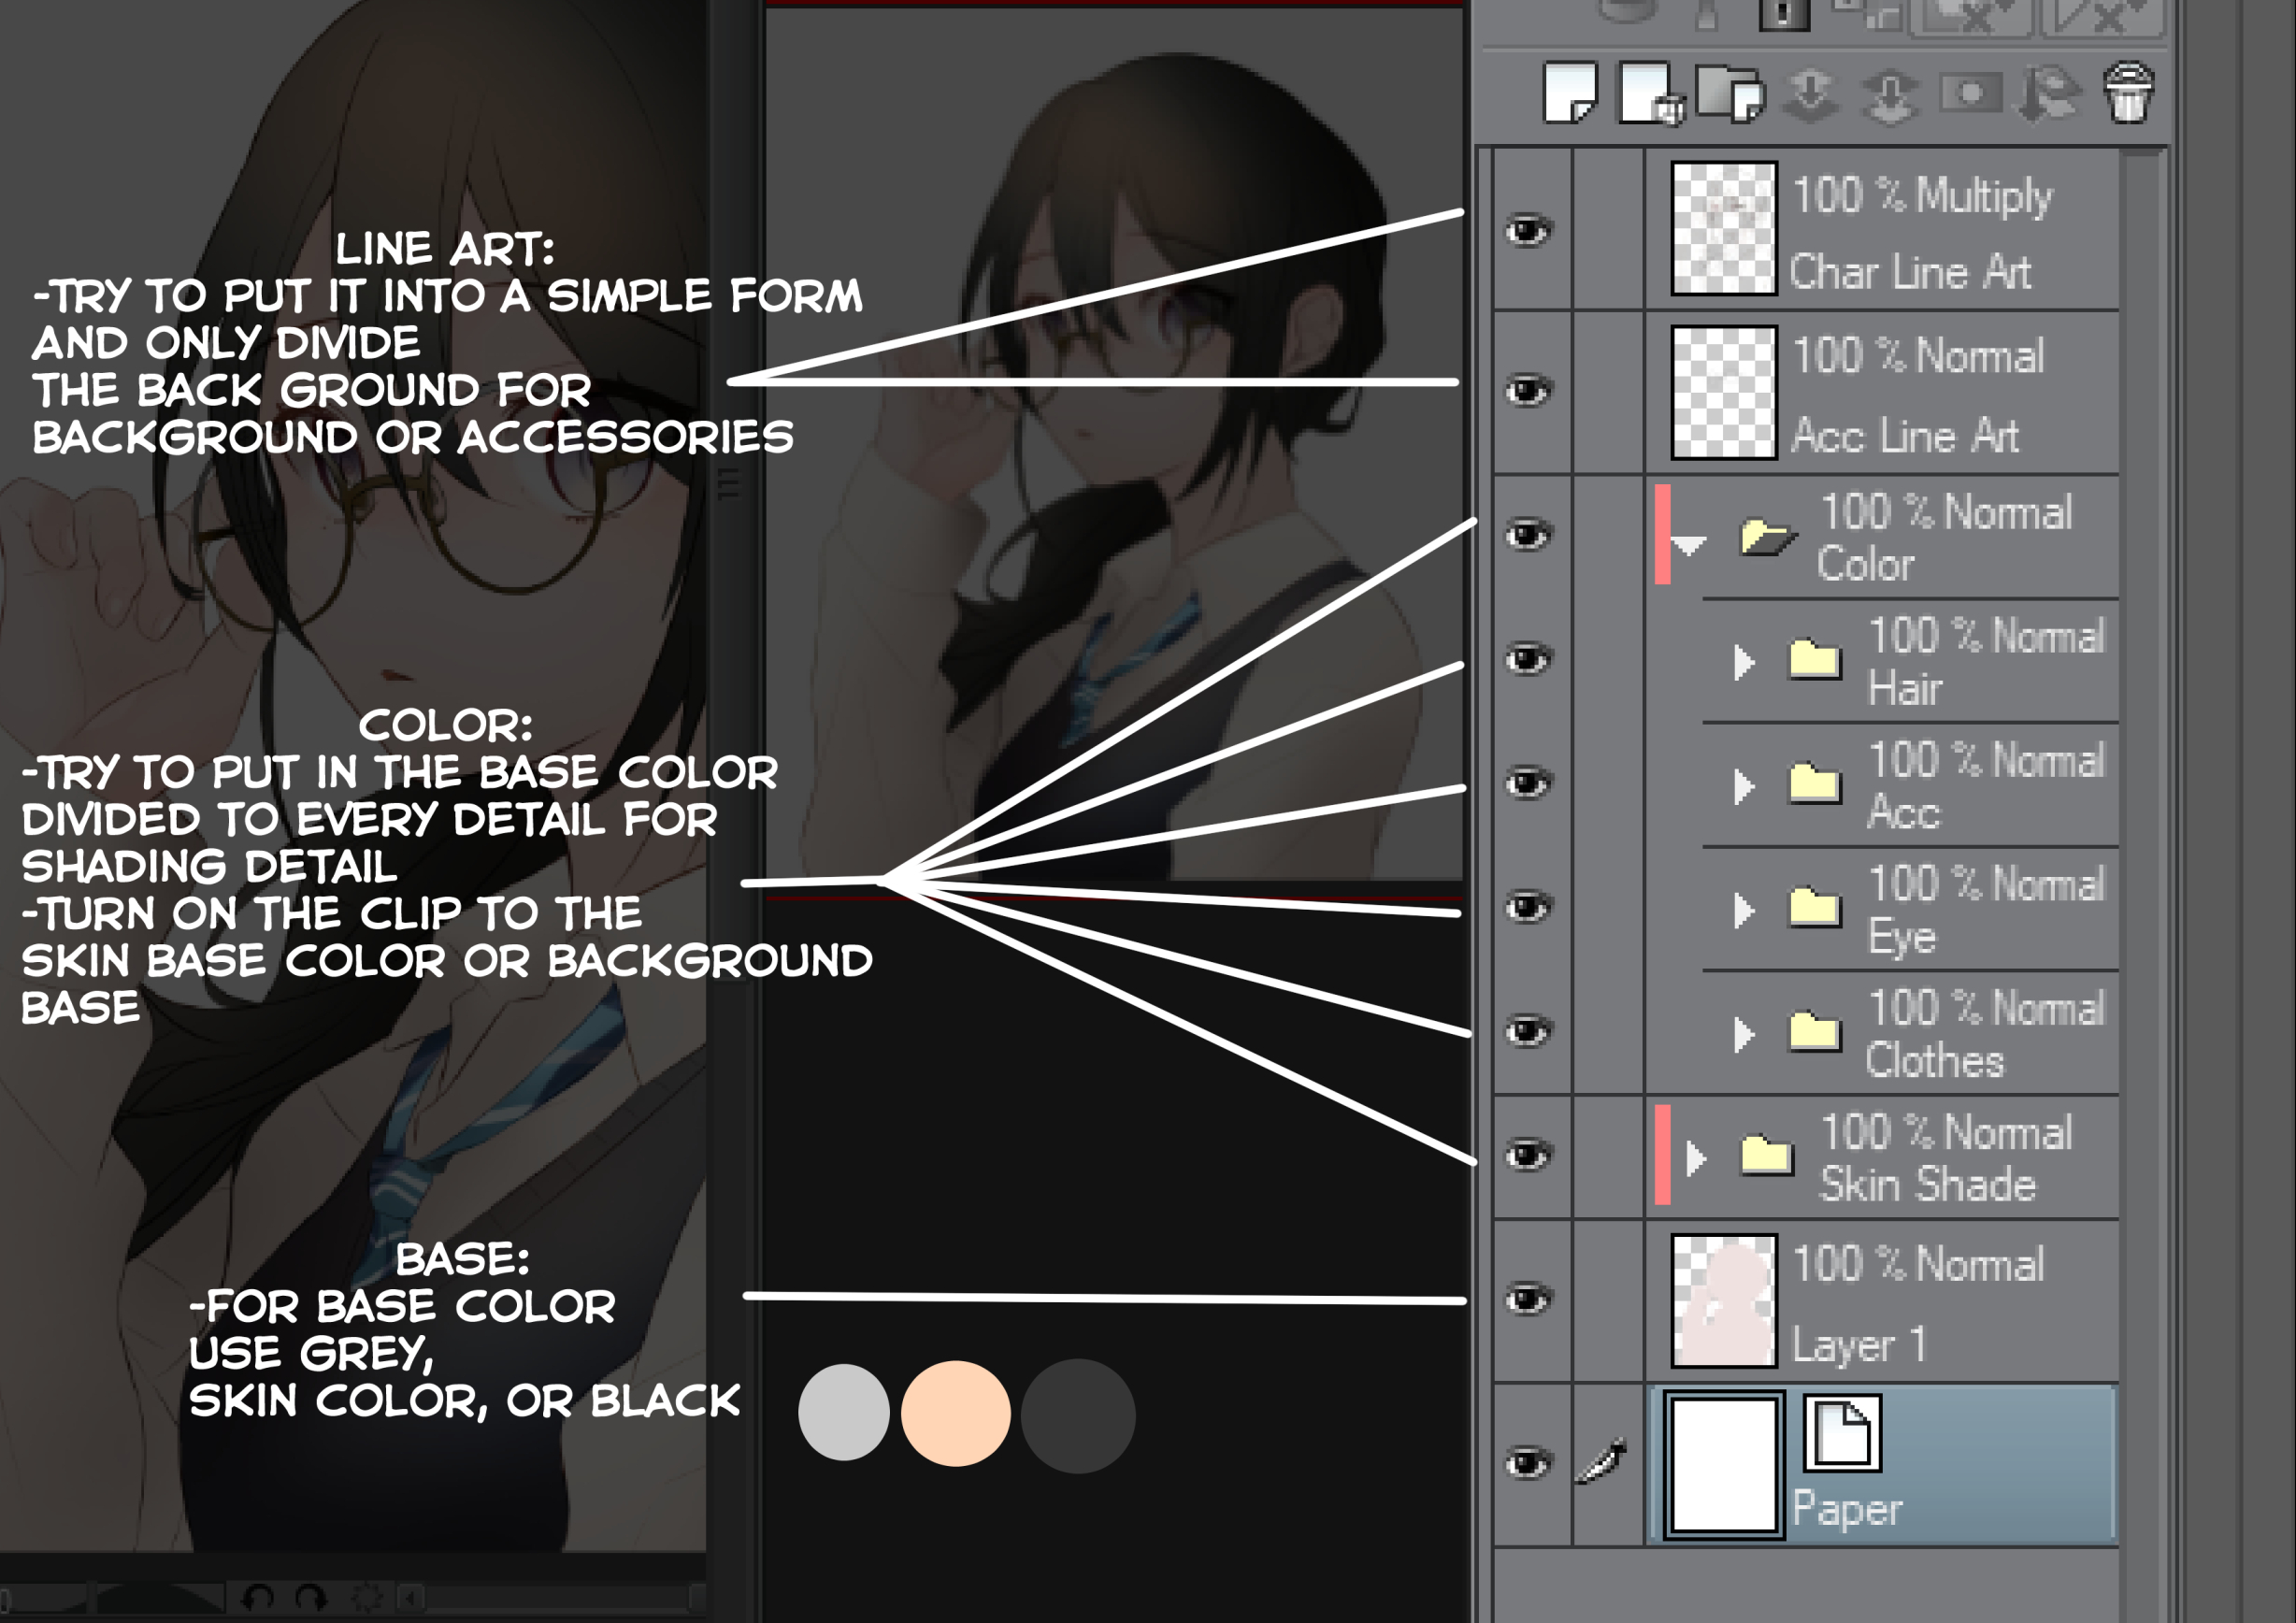Click the Hair folder icon
This screenshot has width=2296, height=1623.
[1814, 660]
